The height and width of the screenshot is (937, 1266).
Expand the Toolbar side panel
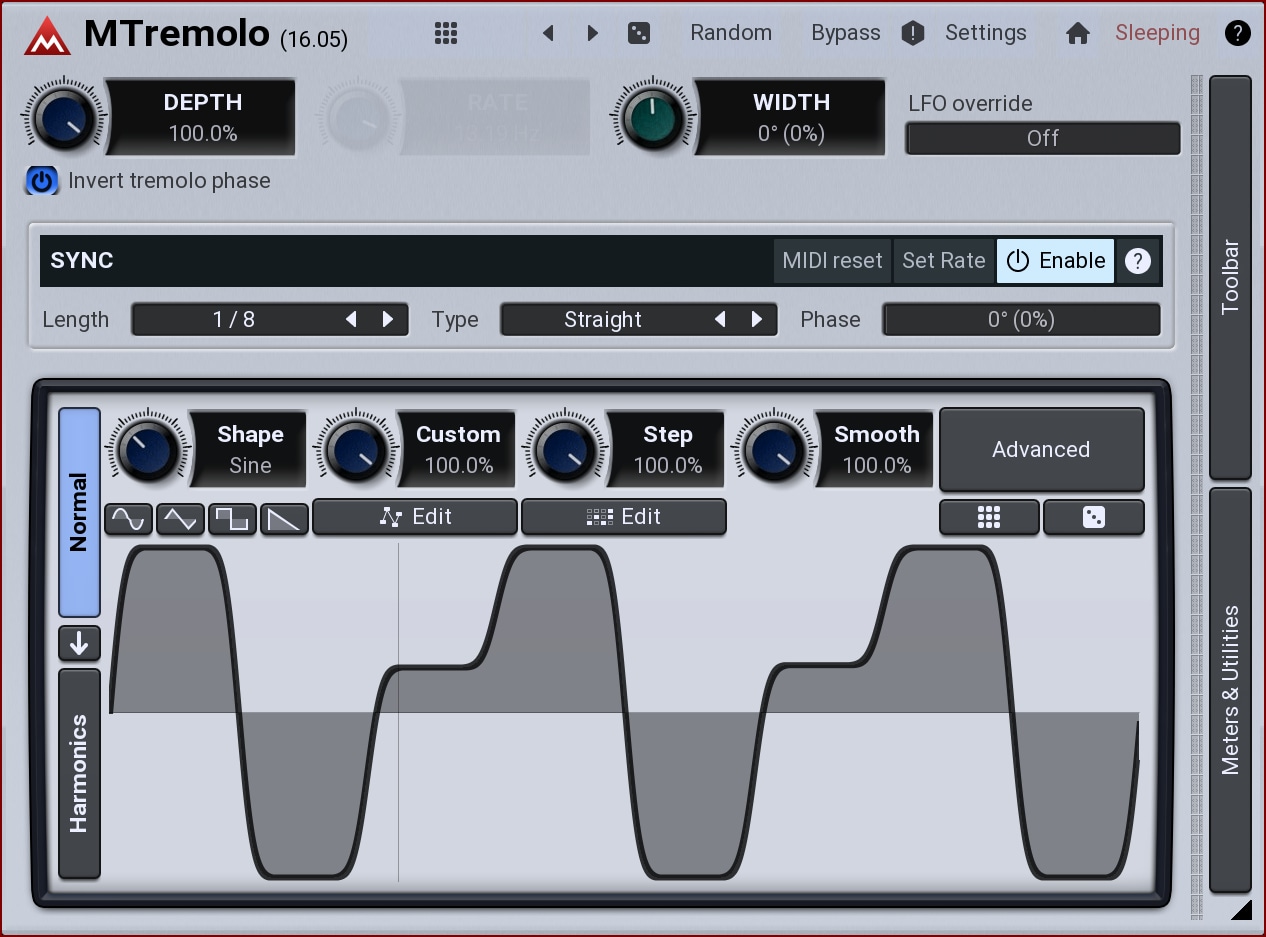coord(1230,277)
